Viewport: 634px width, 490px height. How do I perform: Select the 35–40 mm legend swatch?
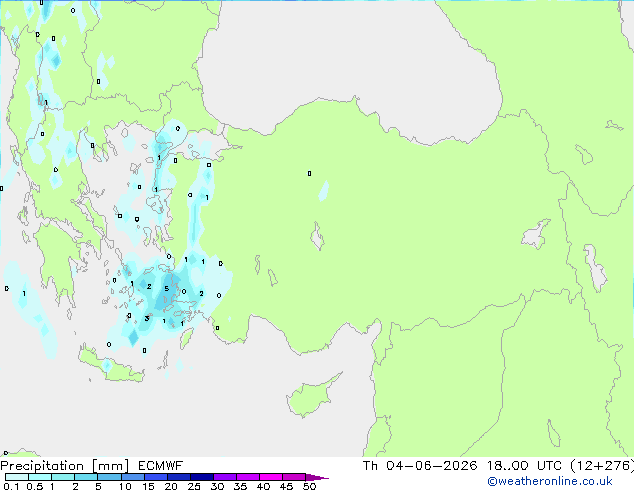[x=248, y=477]
